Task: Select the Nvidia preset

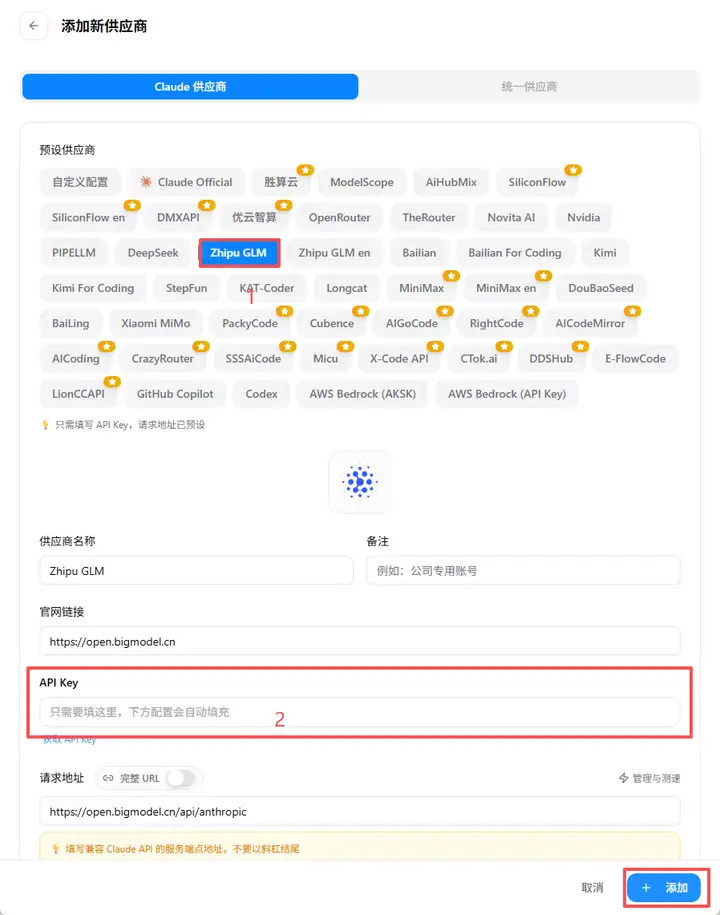Action: coord(583,218)
